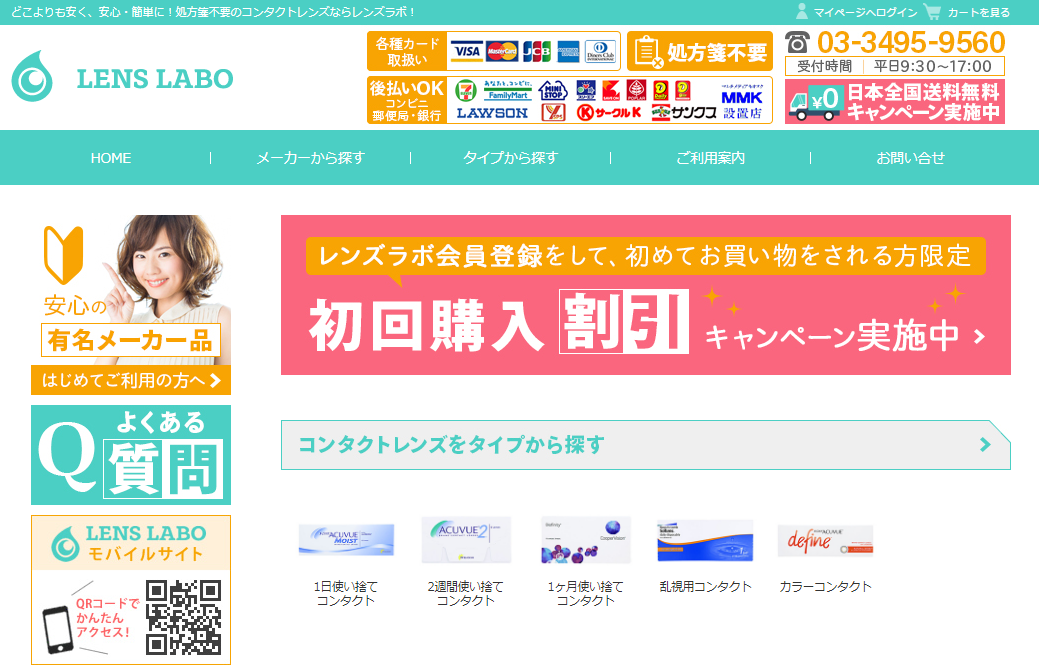Go to ご利用案内 page
The height and width of the screenshot is (671, 1039).
(710, 158)
